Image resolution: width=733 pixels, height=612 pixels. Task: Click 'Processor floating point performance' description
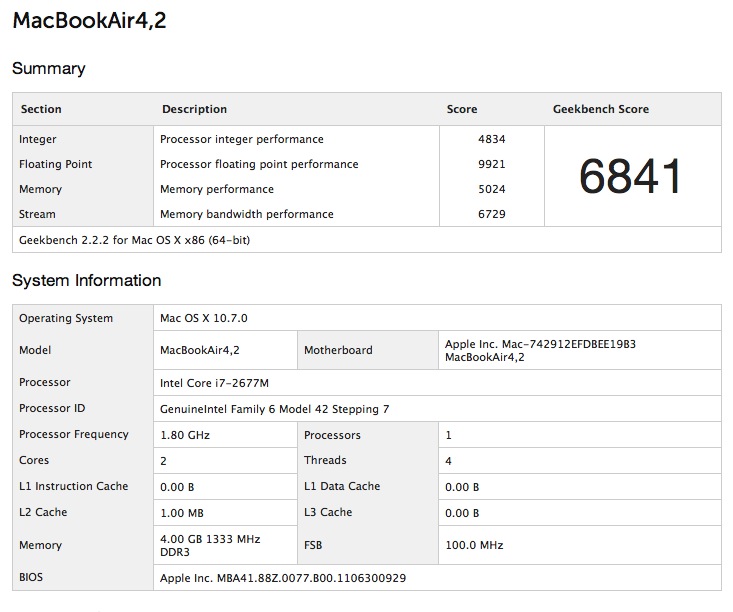(259, 164)
